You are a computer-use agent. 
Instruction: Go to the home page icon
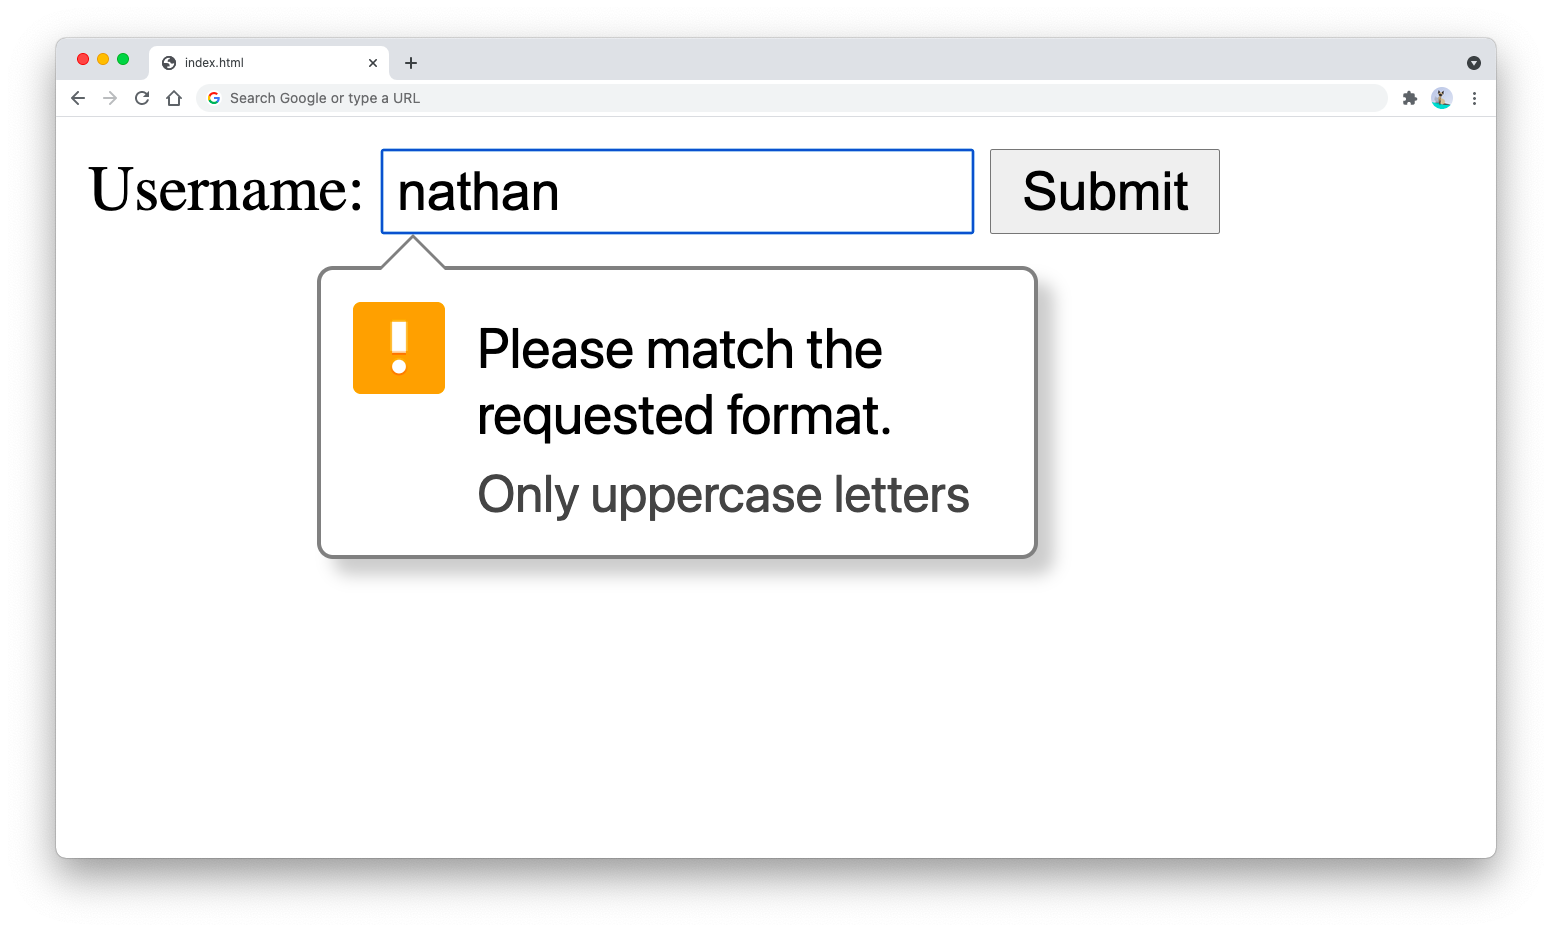pyautogui.click(x=174, y=98)
